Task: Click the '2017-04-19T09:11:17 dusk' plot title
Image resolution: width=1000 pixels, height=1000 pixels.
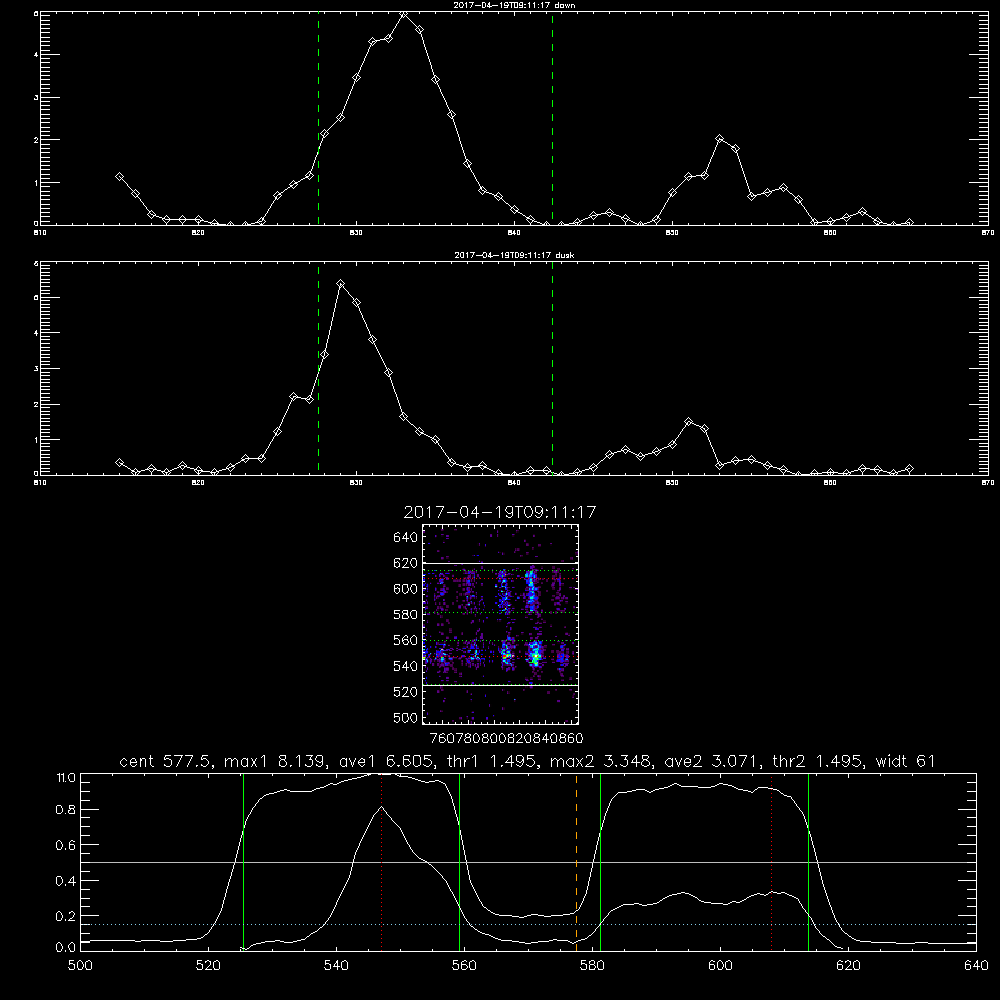Action: click(x=514, y=255)
